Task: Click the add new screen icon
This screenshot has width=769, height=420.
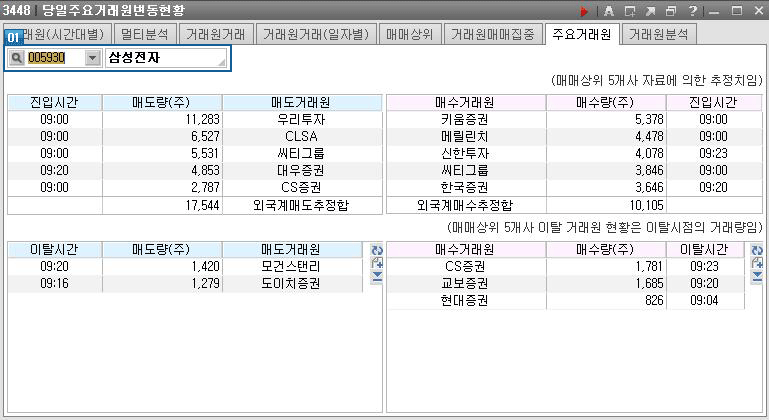Action: [x=630, y=11]
